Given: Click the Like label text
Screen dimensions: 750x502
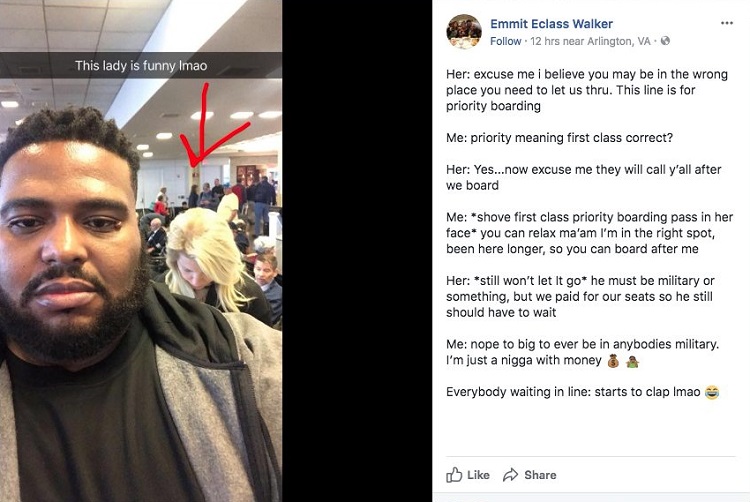Looking at the screenshot, I should pyautogui.click(x=478, y=475).
